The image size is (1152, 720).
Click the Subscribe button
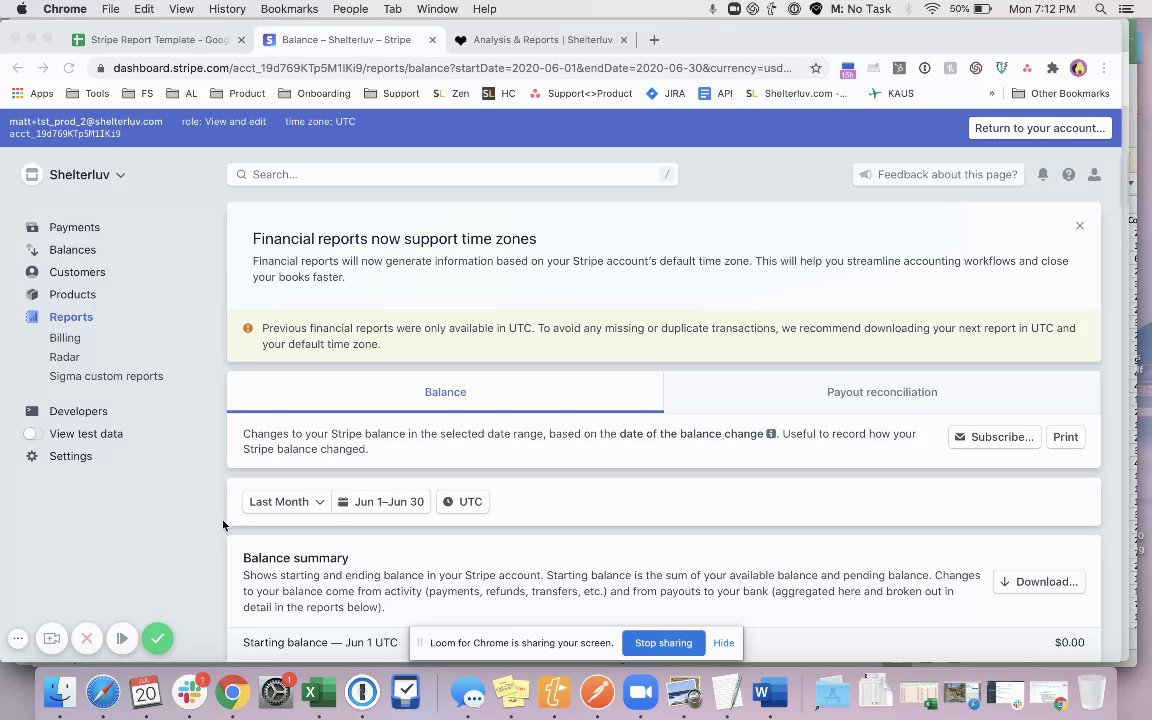pos(994,437)
